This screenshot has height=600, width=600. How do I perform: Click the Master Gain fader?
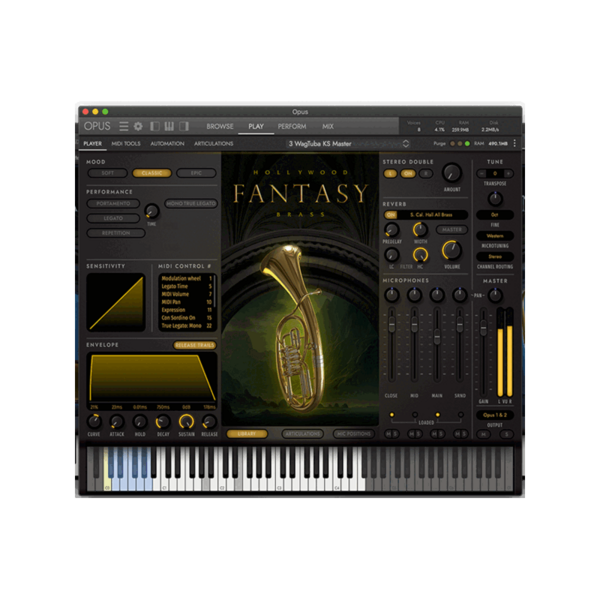coord(484,326)
